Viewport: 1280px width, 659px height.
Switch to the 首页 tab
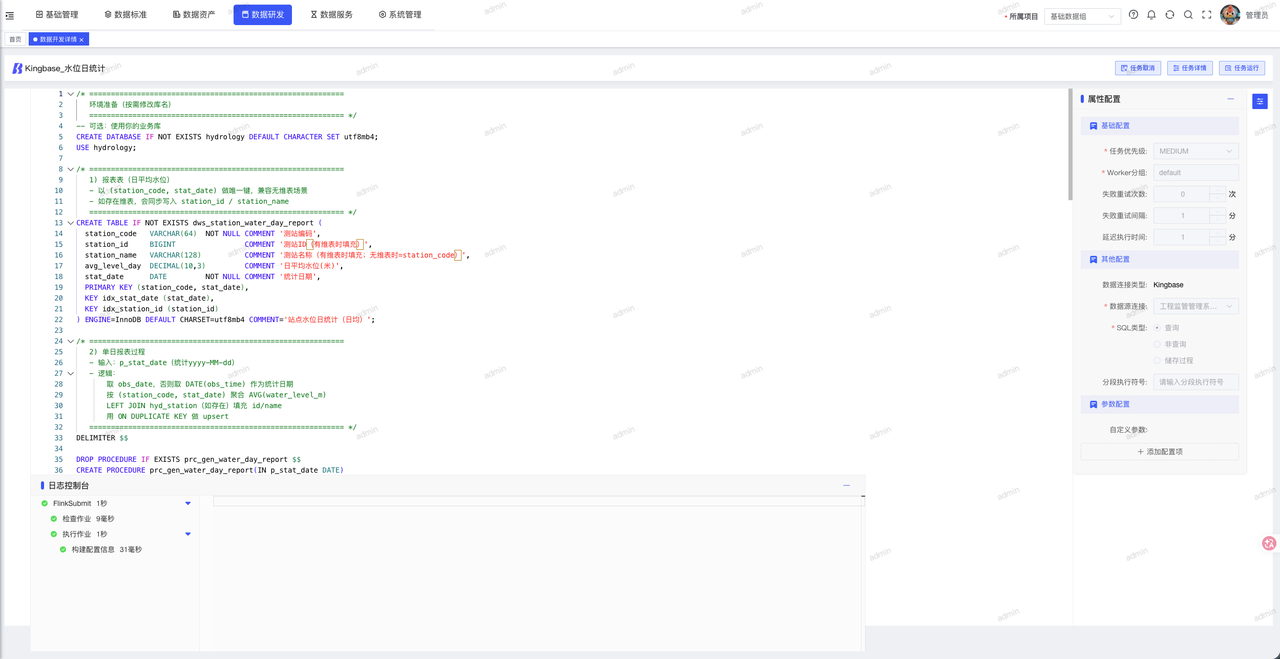(15, 39)
